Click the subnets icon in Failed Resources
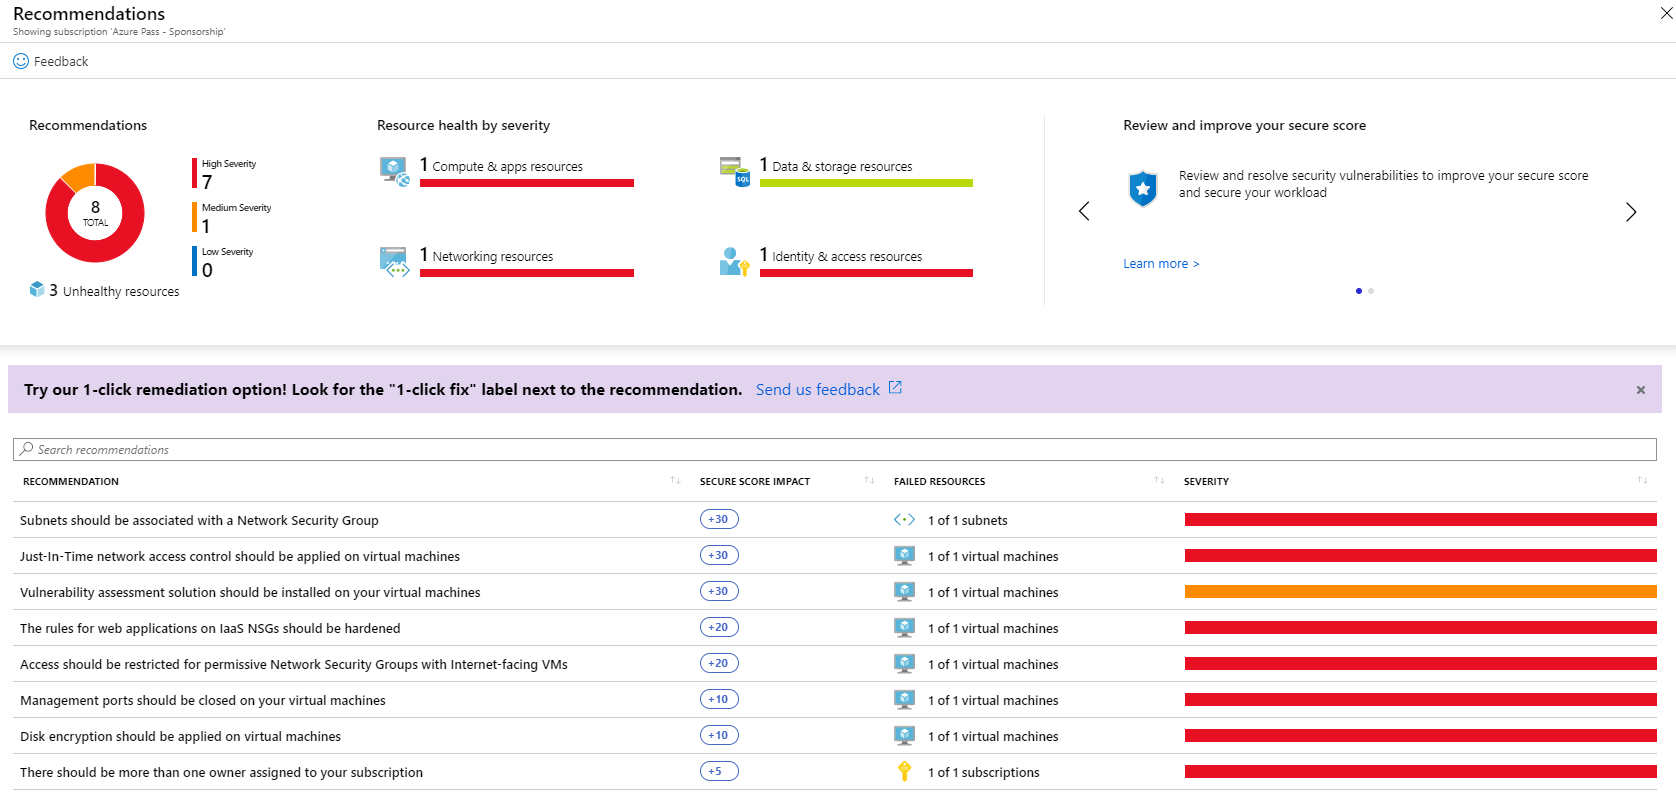Image resolution: width=1676 pixels, height=799 pixels. coord(904,520)
